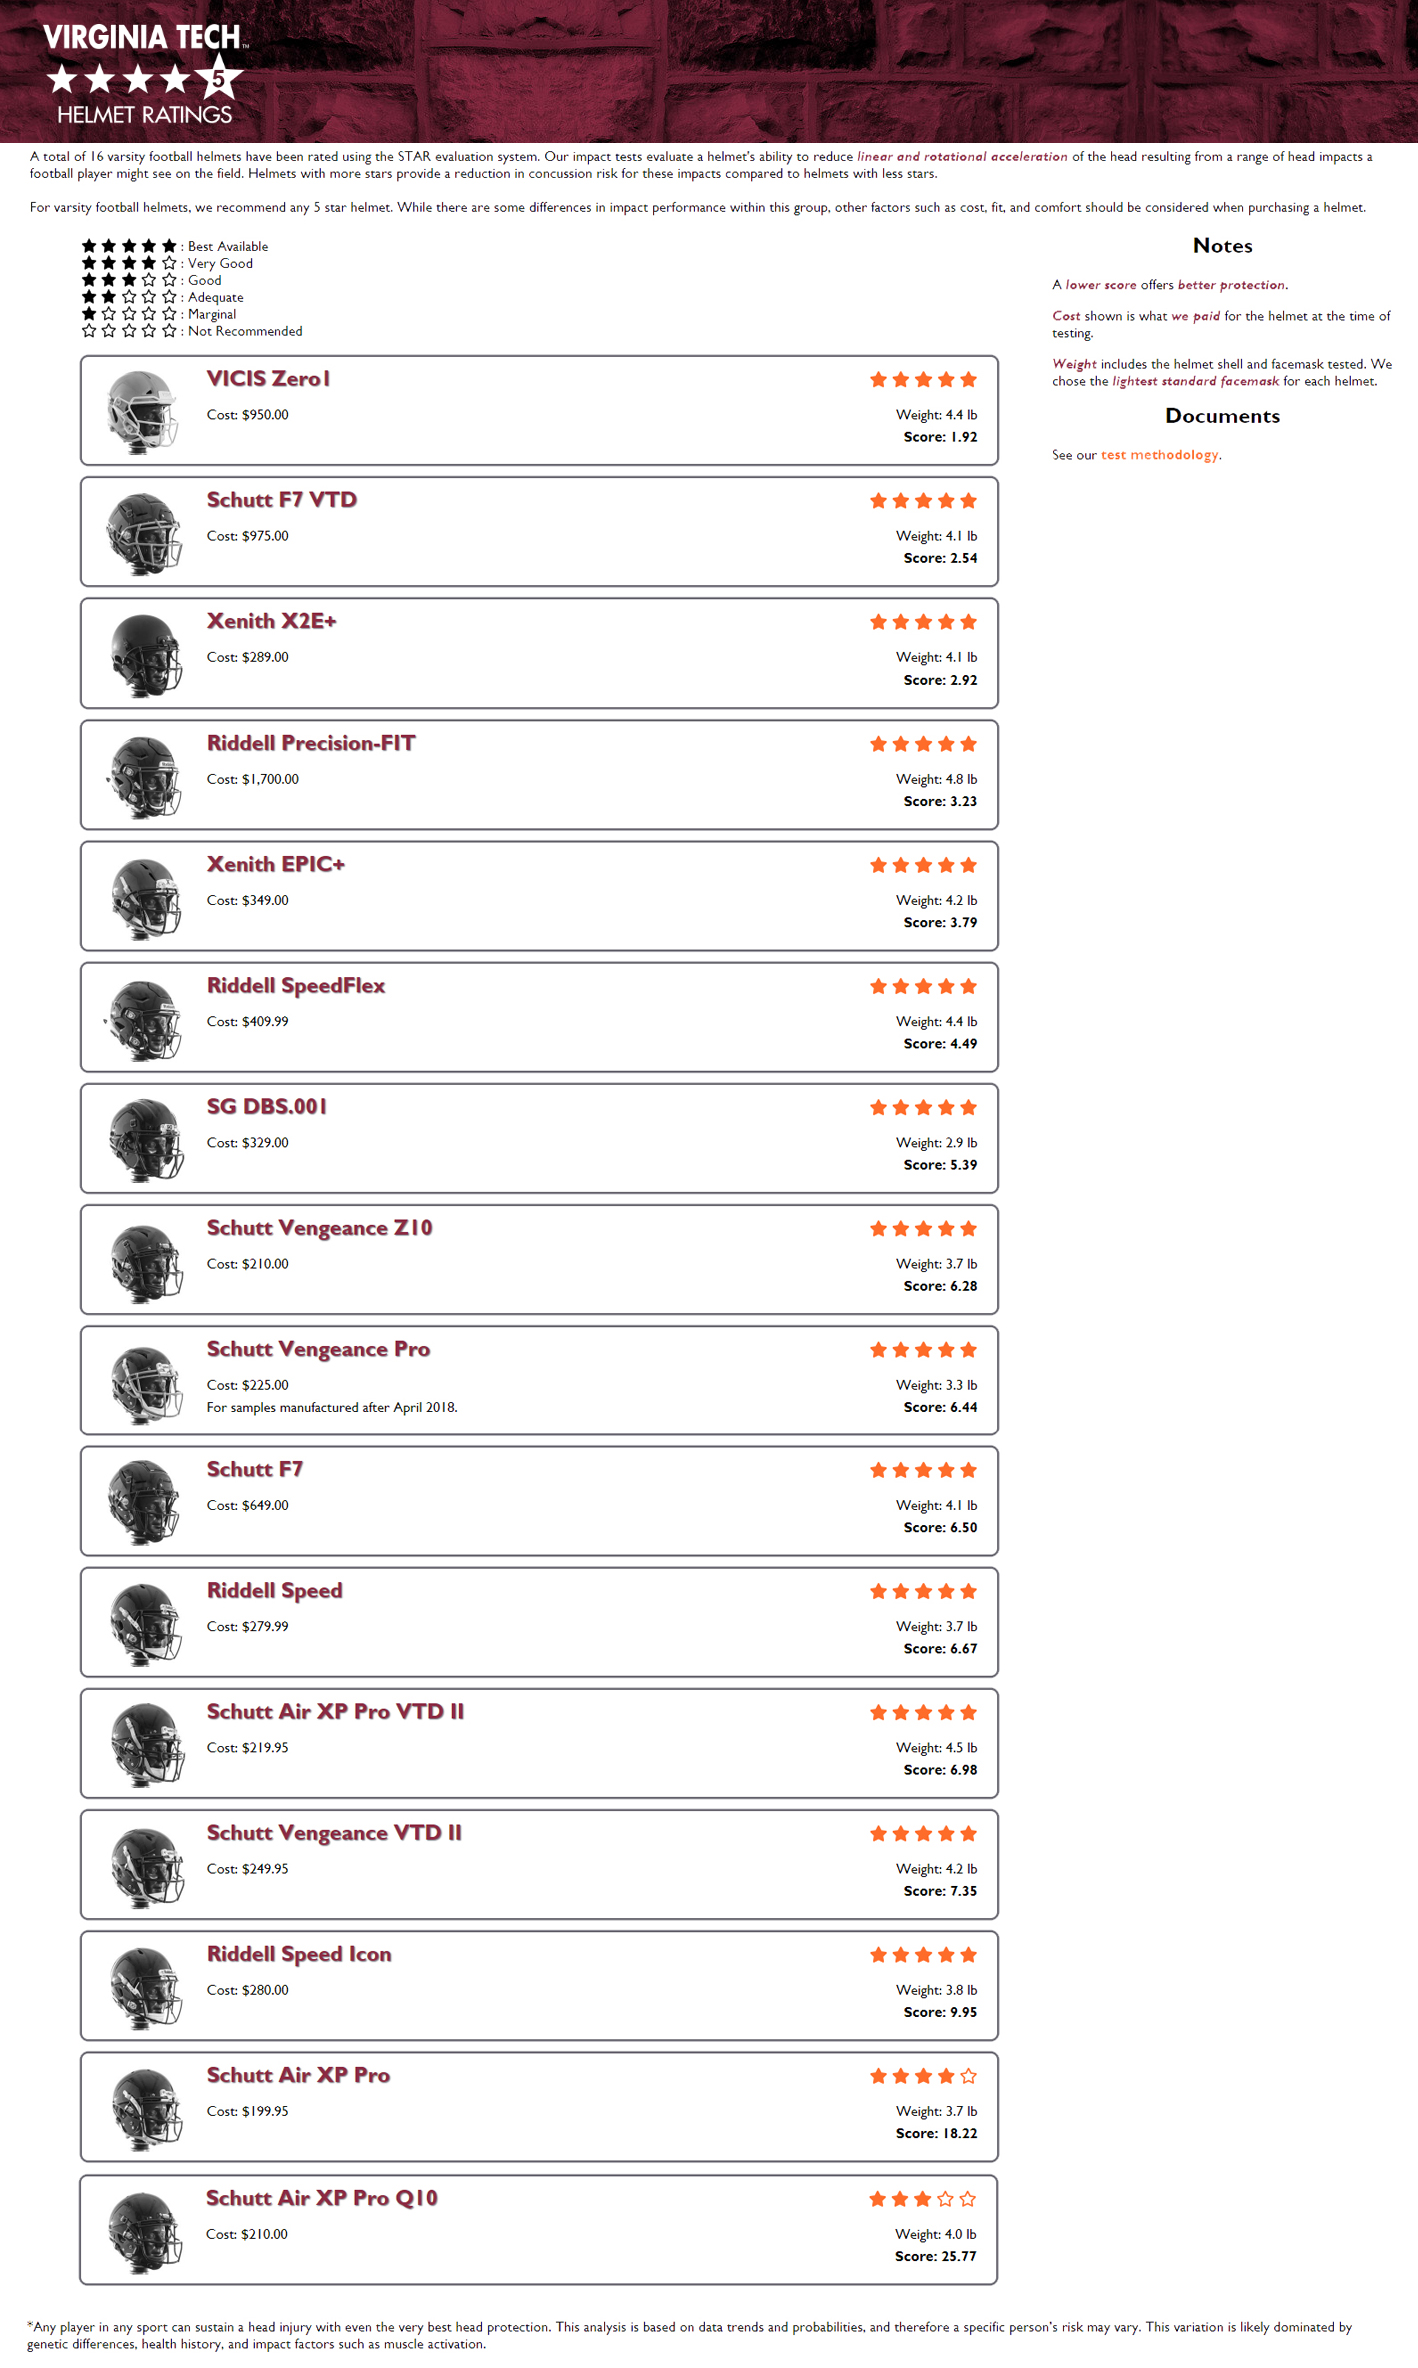
Task: Open the Schutt Vengeance Z10 title link
Action: pyautogui.click(x=319, y=1228)
